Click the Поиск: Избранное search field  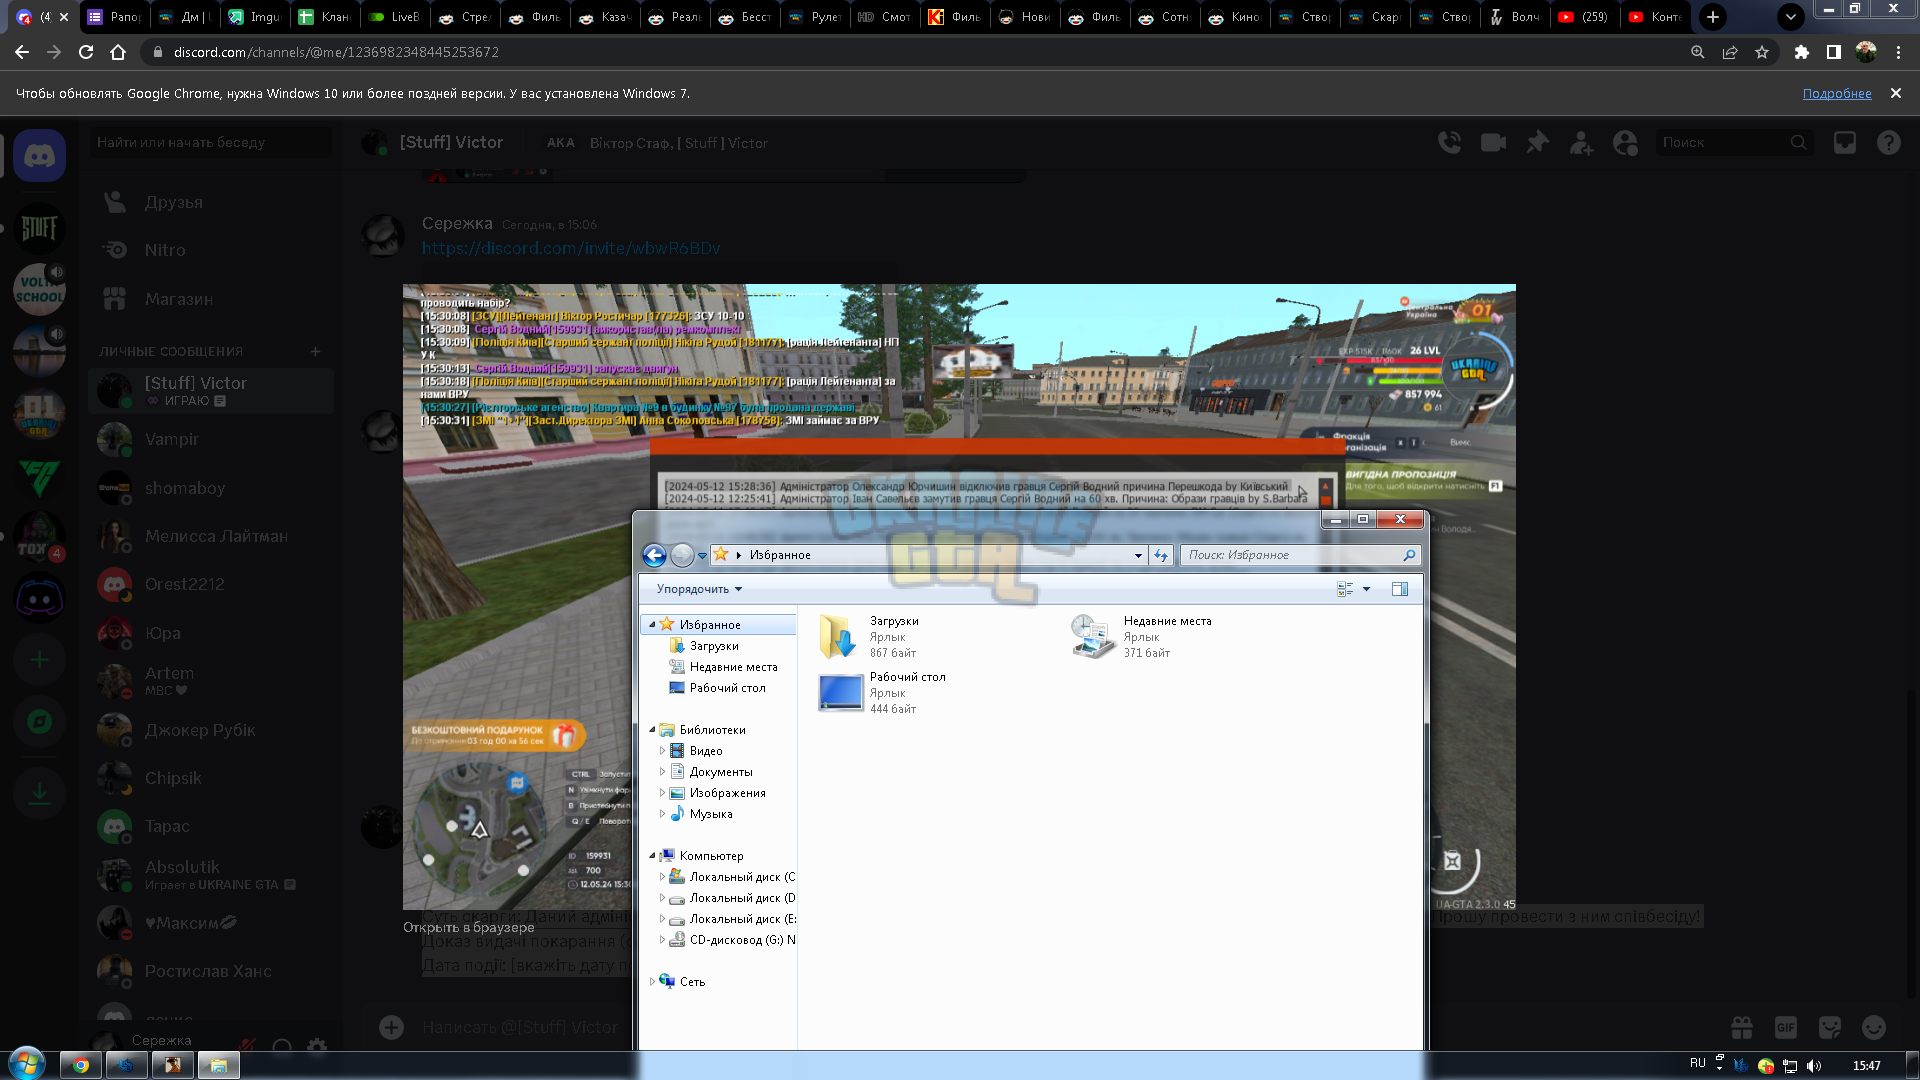[x=1300, y=555]
